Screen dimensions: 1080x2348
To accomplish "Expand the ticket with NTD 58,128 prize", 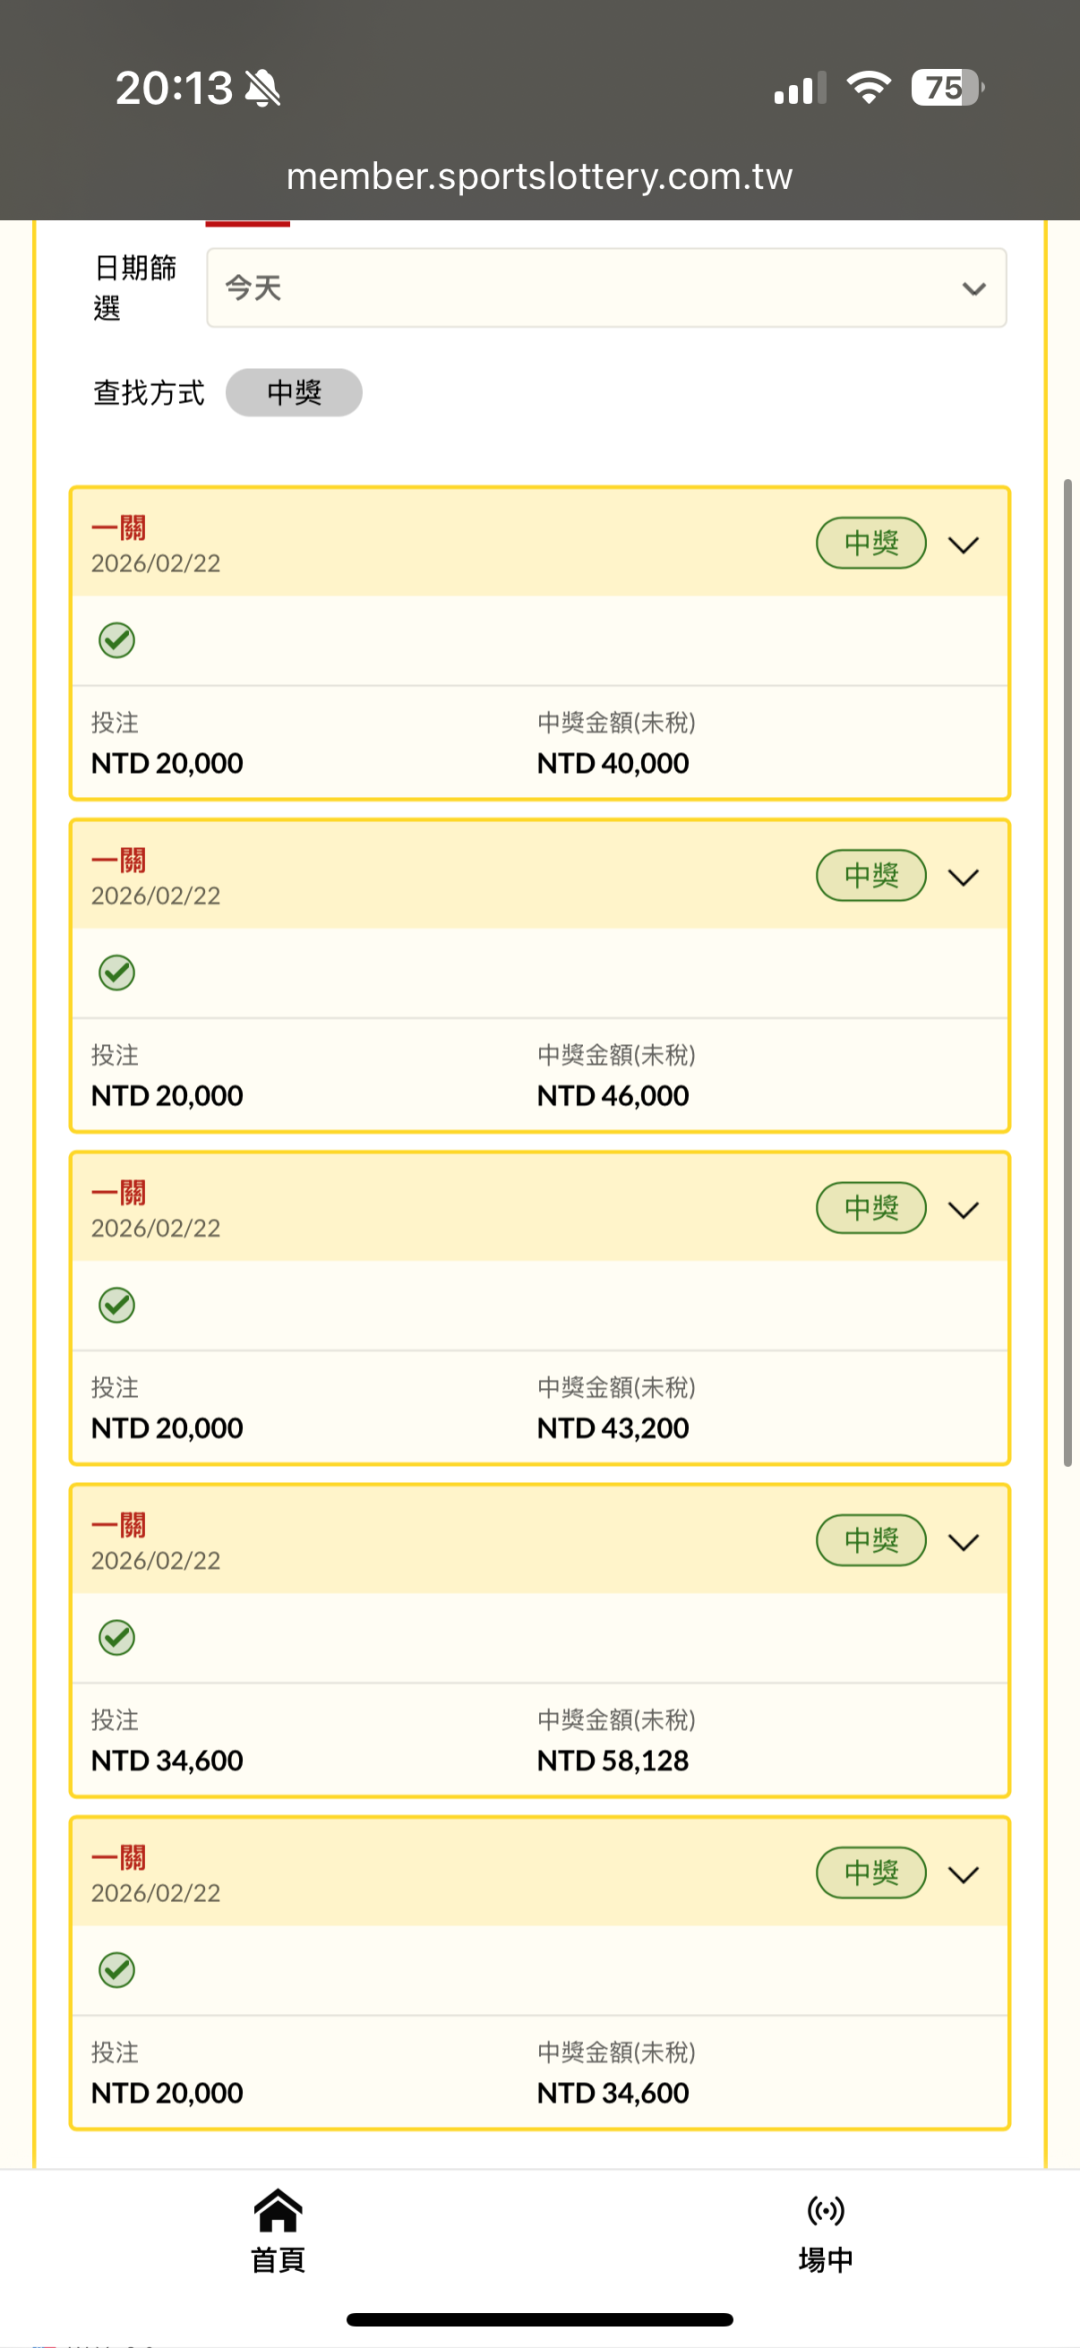I will pos(963,1542).
